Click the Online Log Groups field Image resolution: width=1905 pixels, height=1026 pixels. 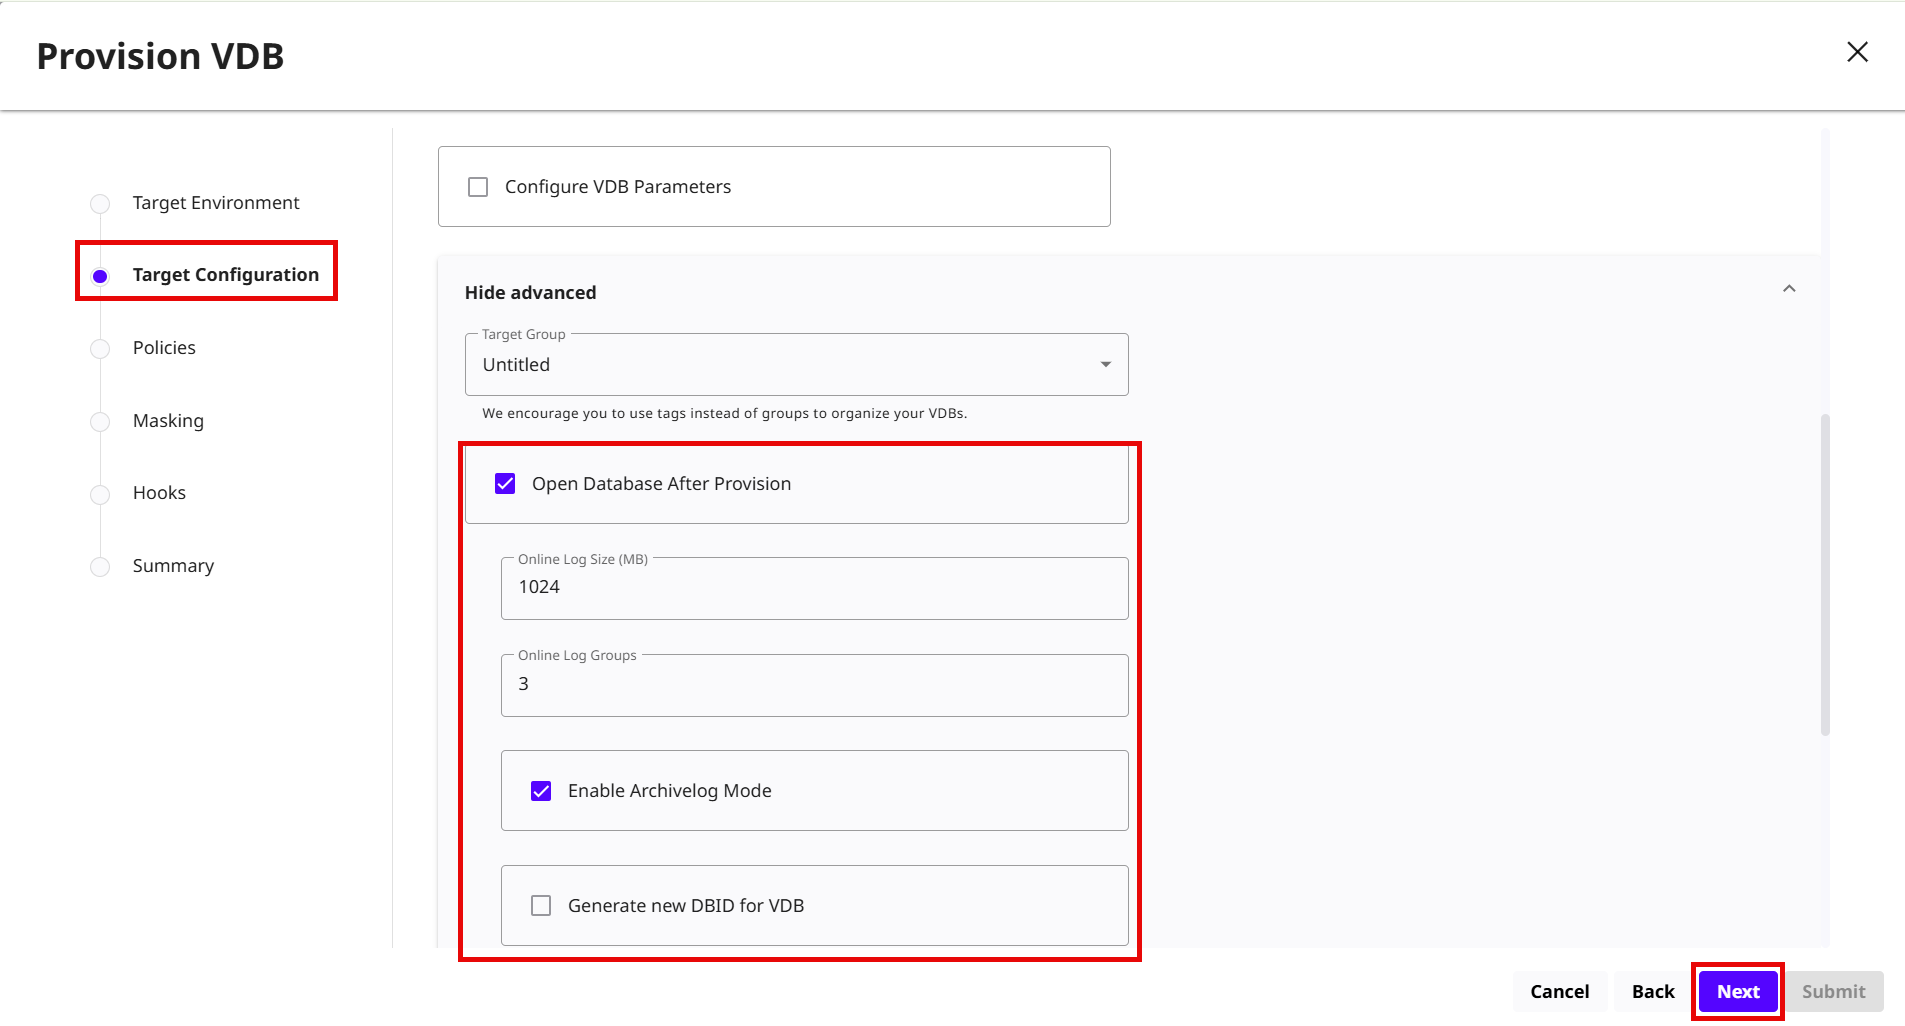(x=815, y=685)
